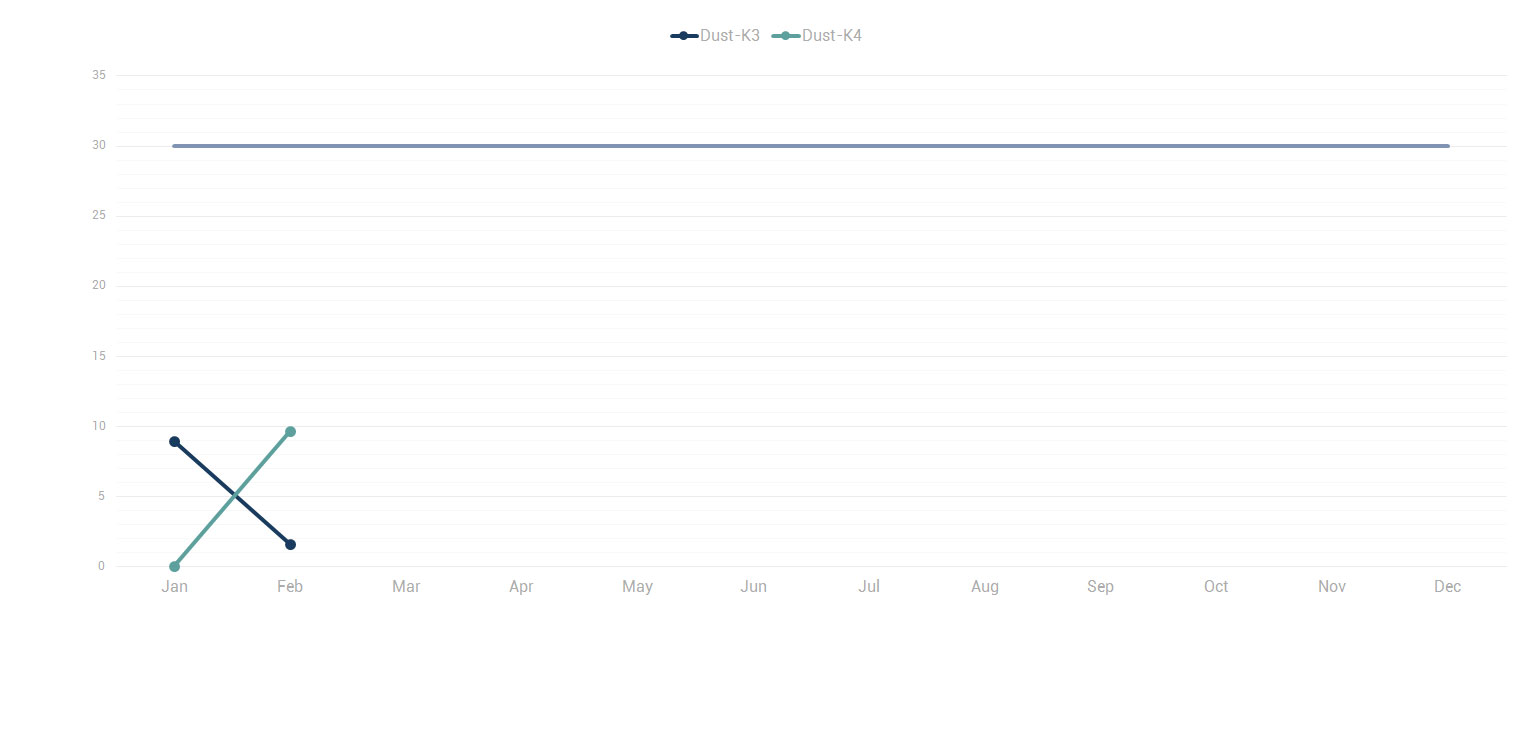Click the y-axis value 20
1536x730 pixels.
98,286
